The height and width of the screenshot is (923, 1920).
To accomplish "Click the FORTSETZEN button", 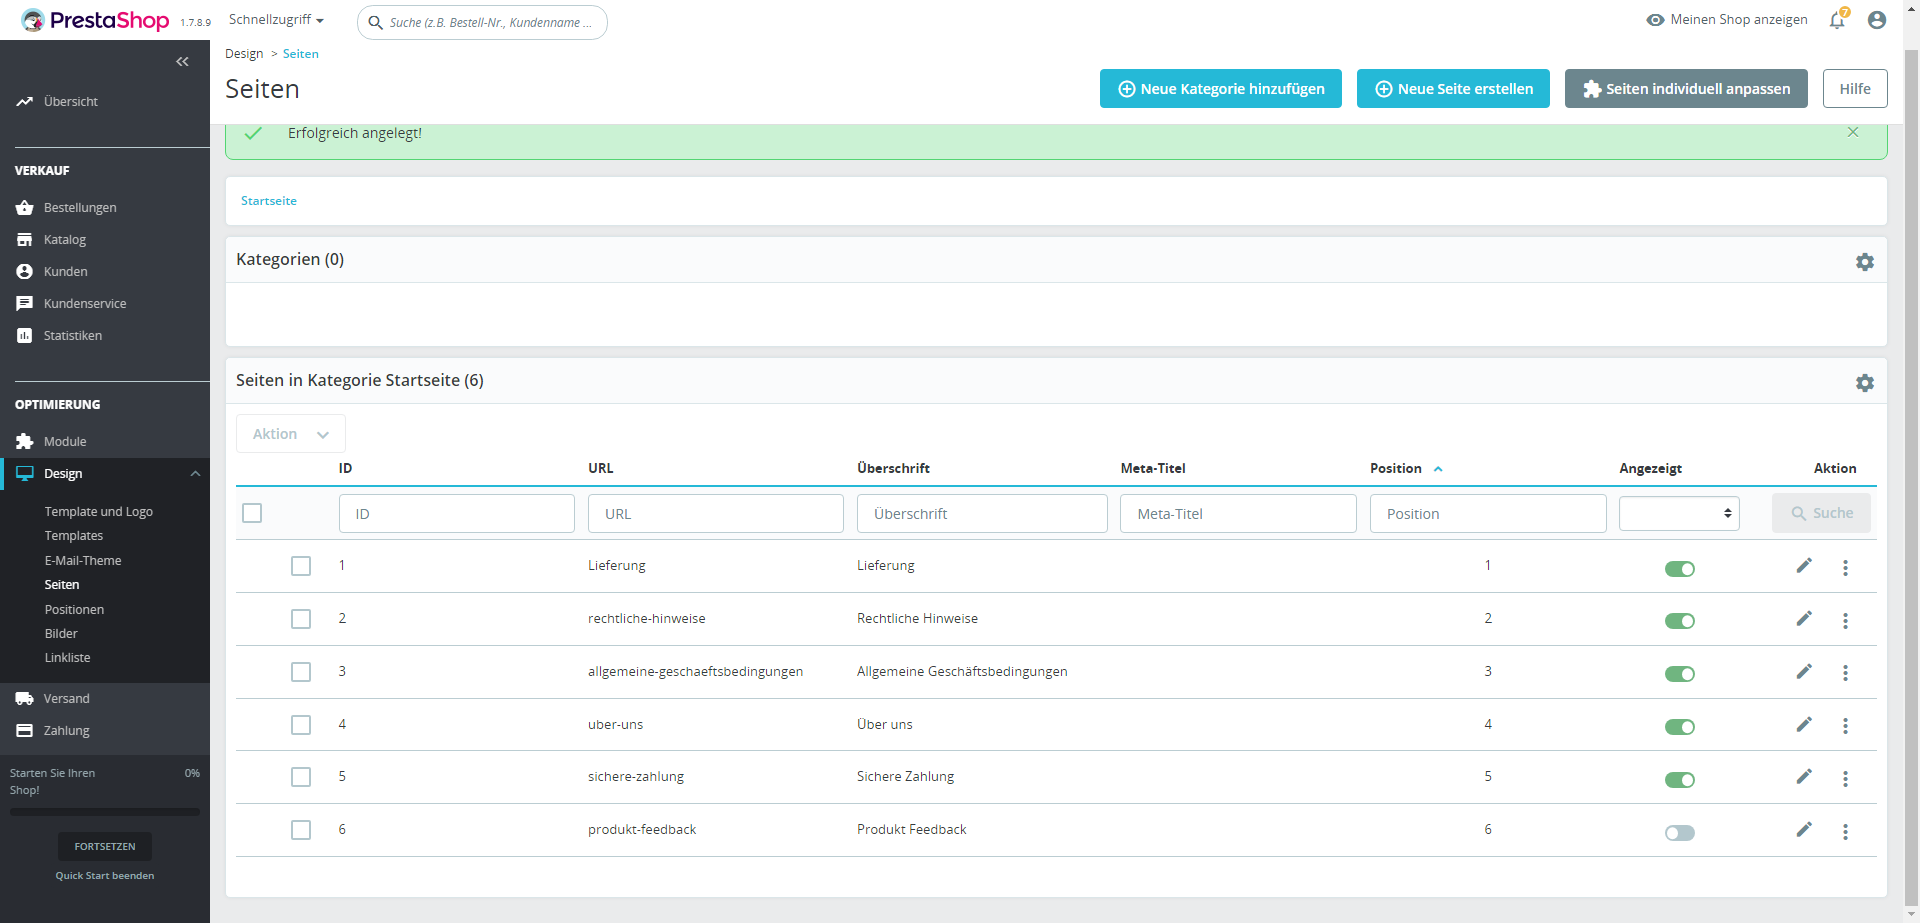I will 105,847.
